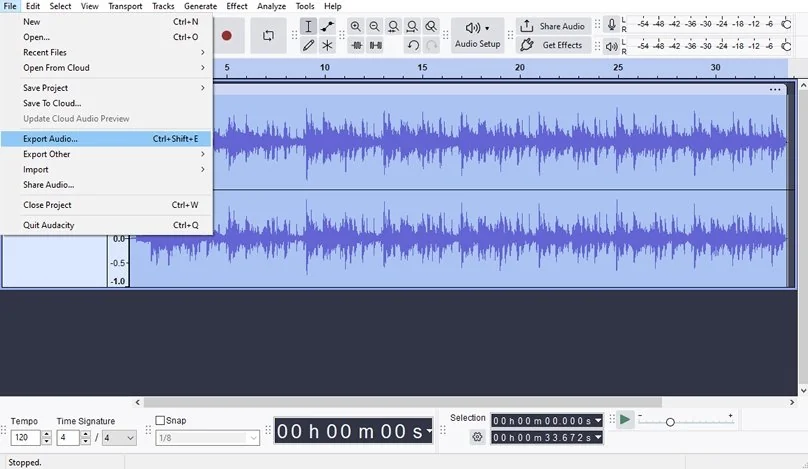Click the Zoom In magnifier icon
Image resolution: width=808 pixels, height=469 pixels.
click(356, 27)
